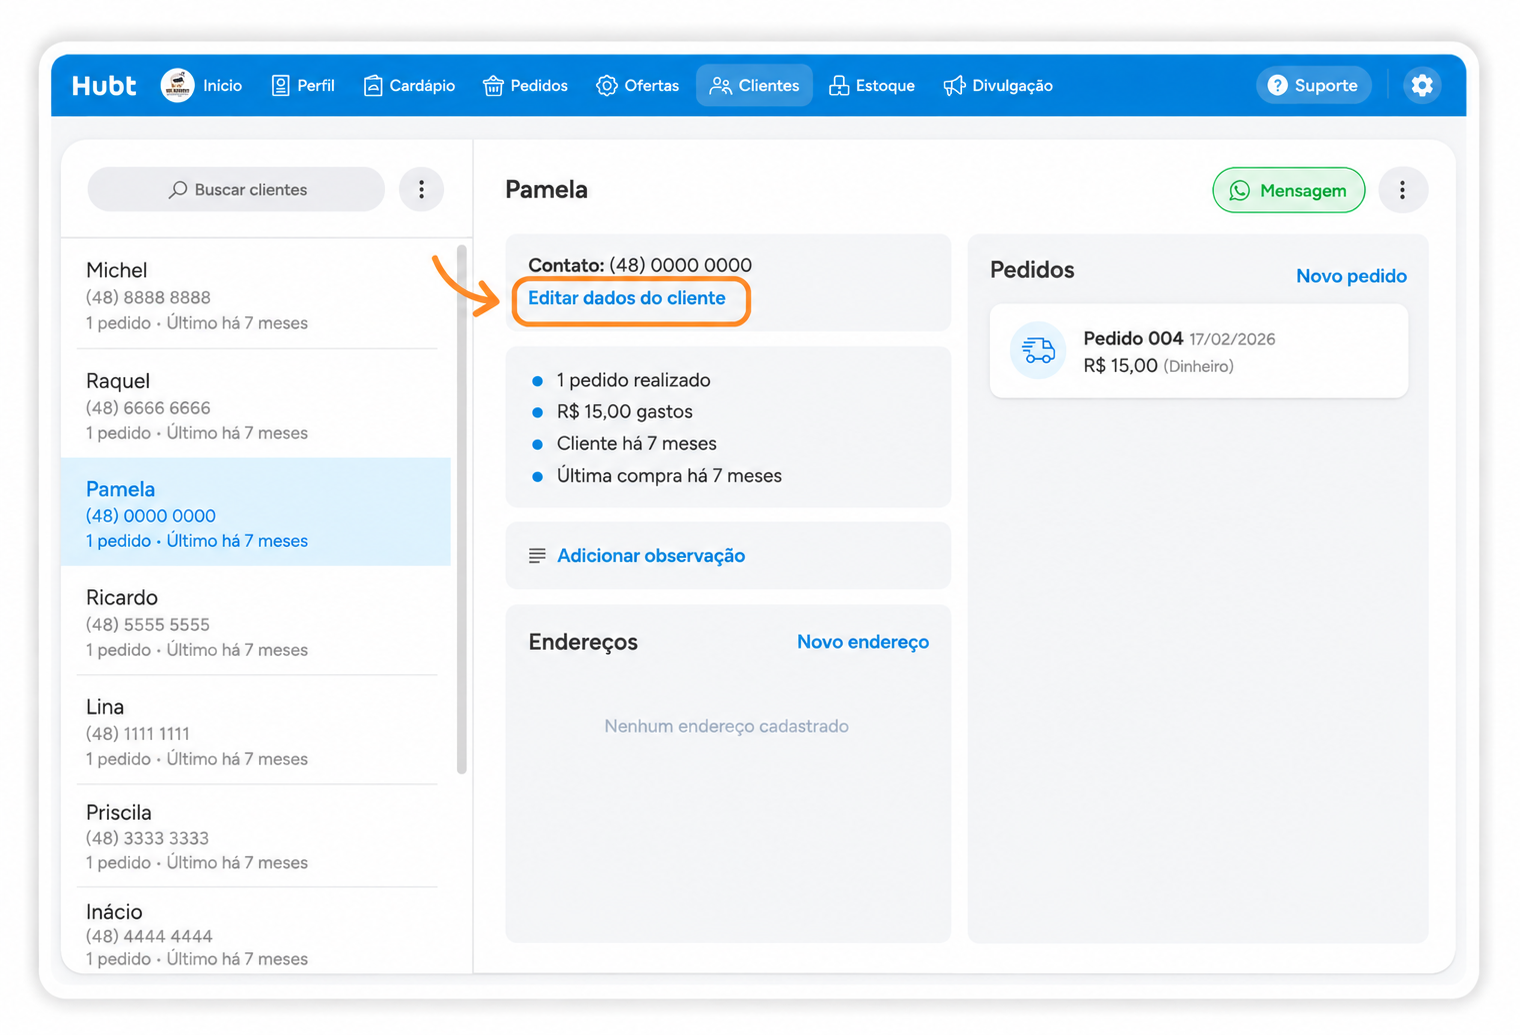Click Novo endereço link

click(863, 642)
